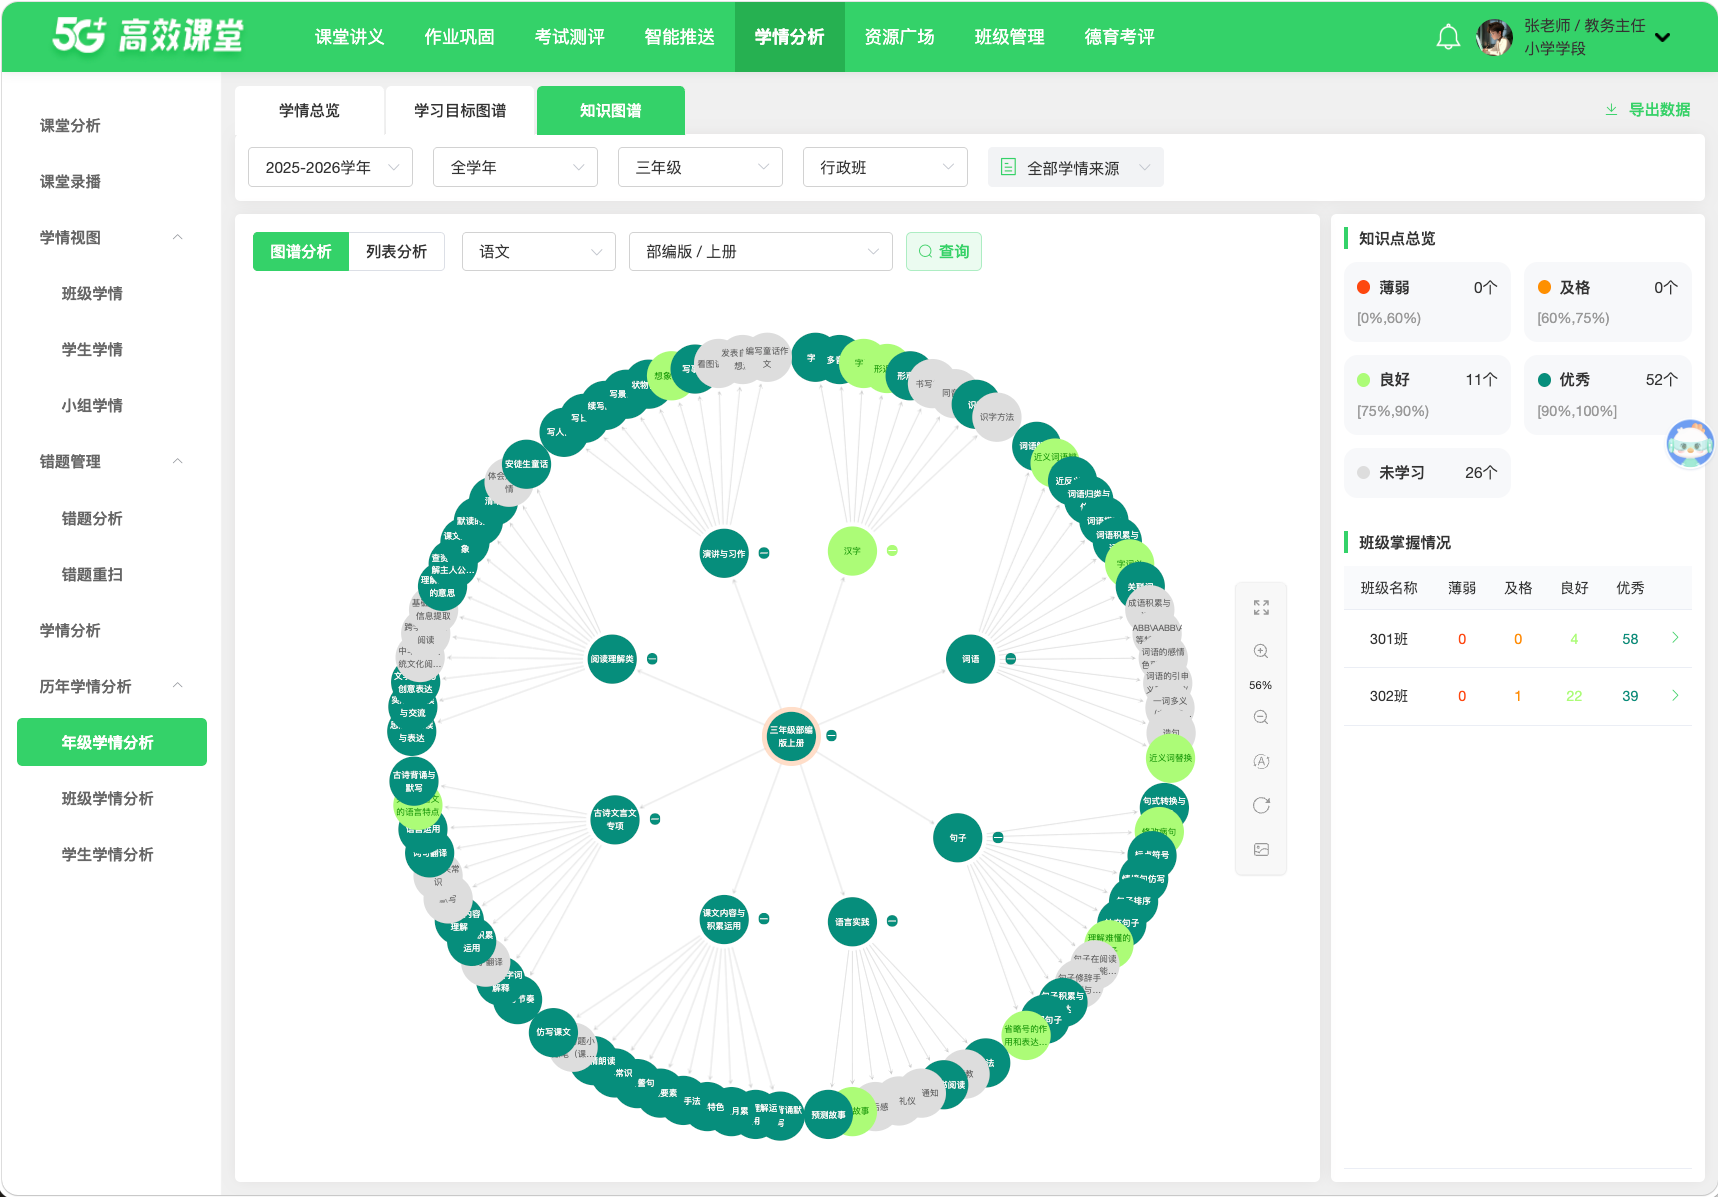Click the central 三年级部编版上册 graph node
The height and width of the screenshot is (1197, 1718).
tap(791, 736)
